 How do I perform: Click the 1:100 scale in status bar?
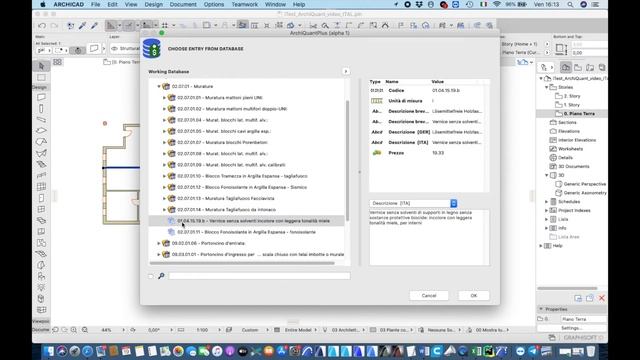pyautogui.click(x=202, y=330)
